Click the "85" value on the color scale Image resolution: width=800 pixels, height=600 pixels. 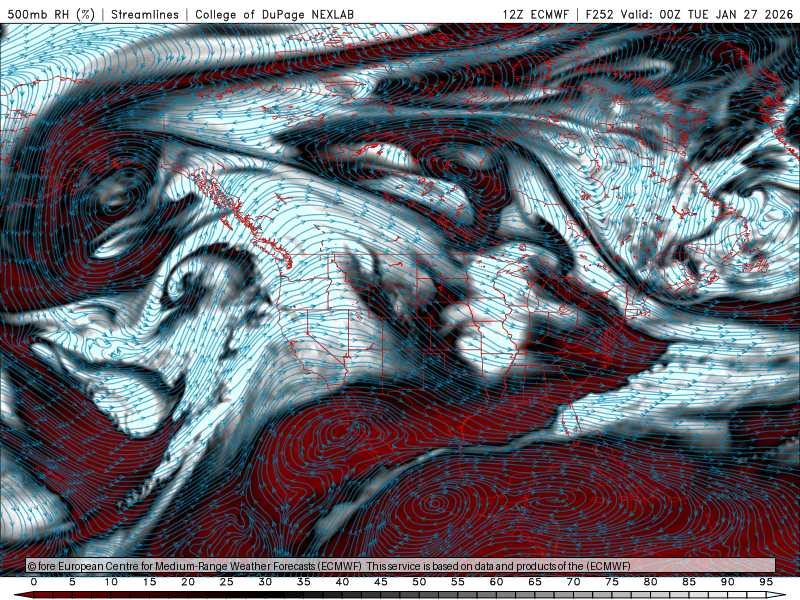(x=689, y=582)
